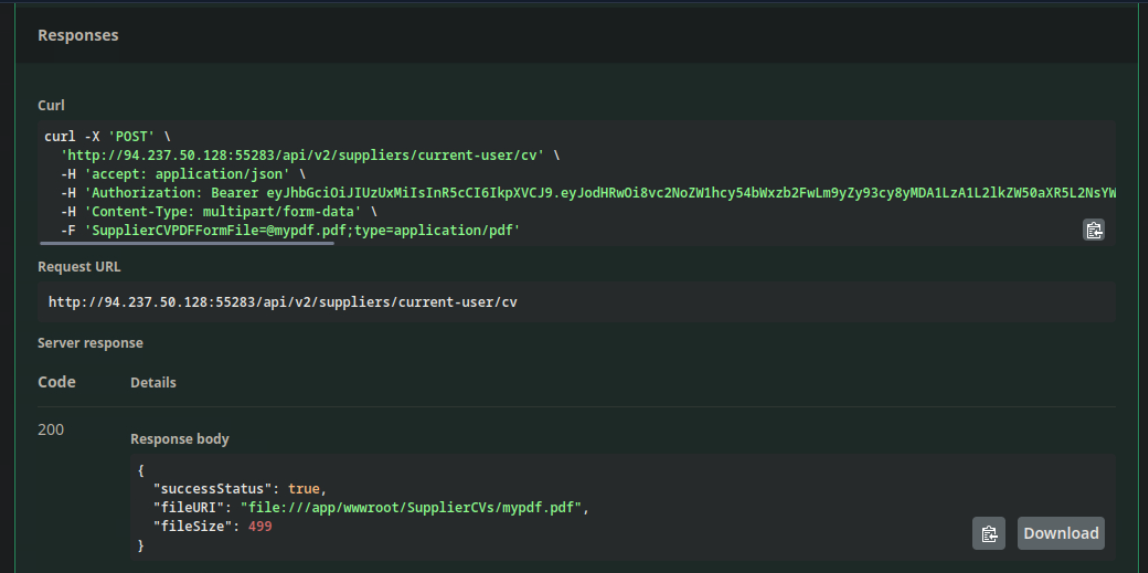Screen dimensions: 1148x573
Task: Click the curl block horizontal scrollbar
Action: pos(187,242)
